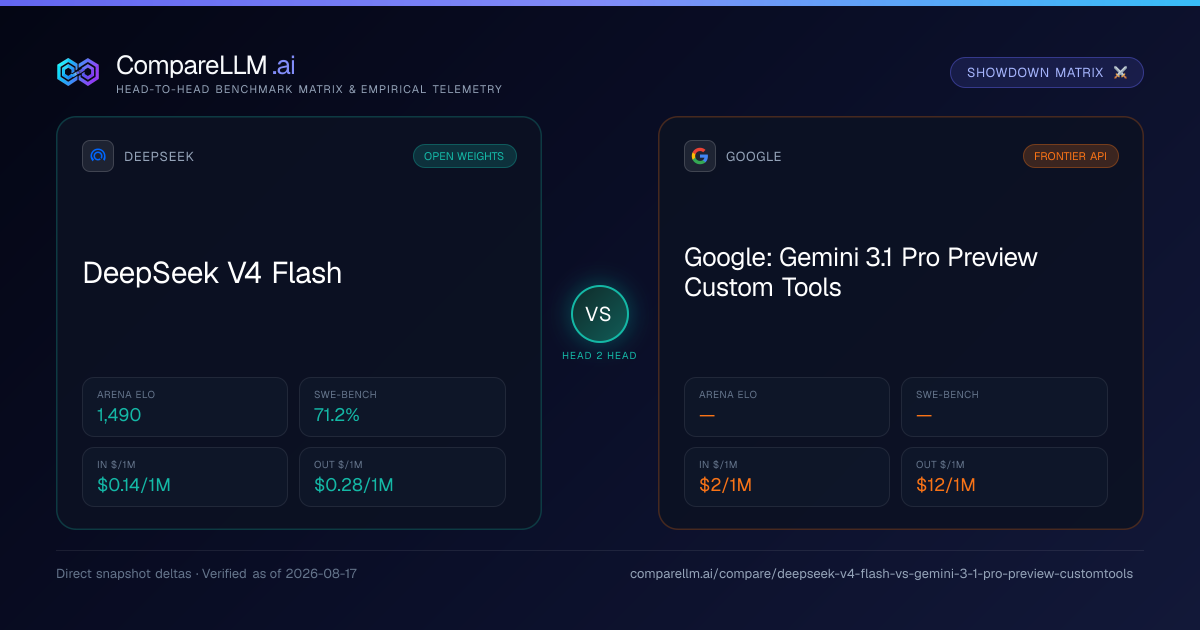Select DeepSeek SWE-Bench 71.2% tile
Image resolution: width=1200 pixels, height=630 pixels.
click(x=402, y=407)
